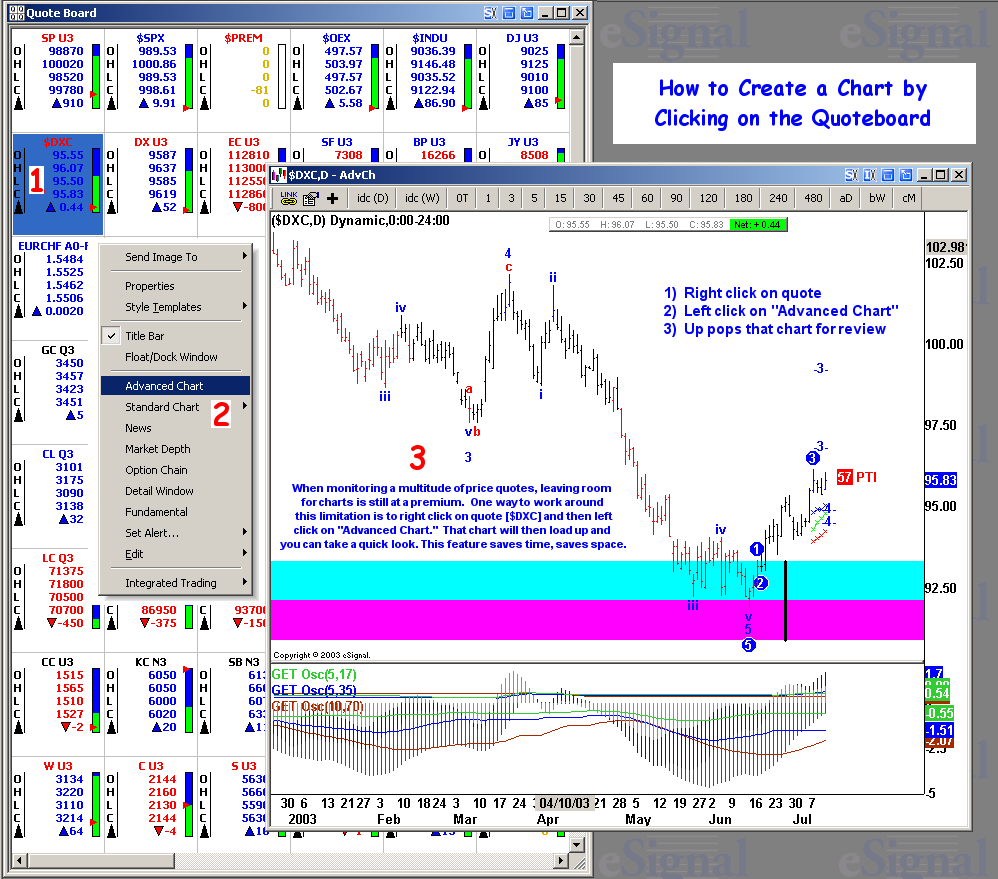Select the $INDU quote symbol

tap(430, 38)
